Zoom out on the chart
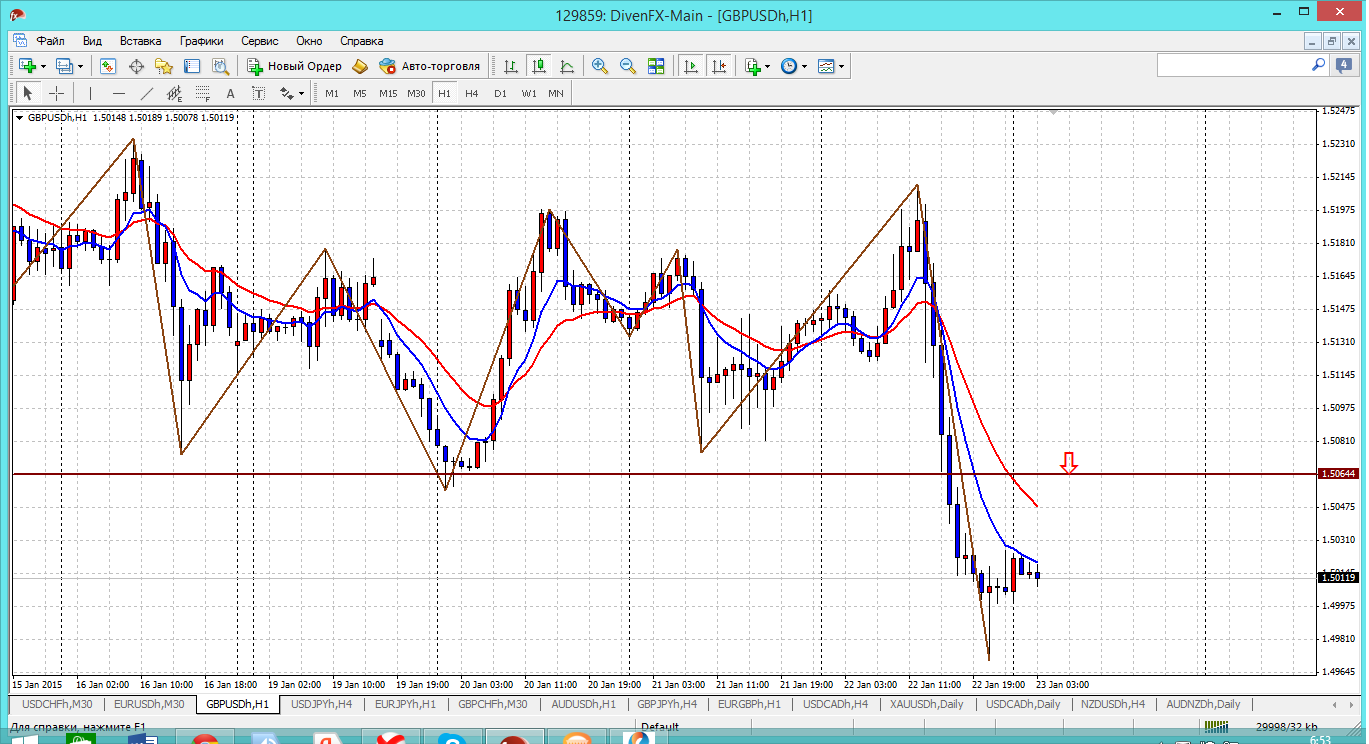The width and height of the screenshot is (1369, 744). (x=628, y=66)
